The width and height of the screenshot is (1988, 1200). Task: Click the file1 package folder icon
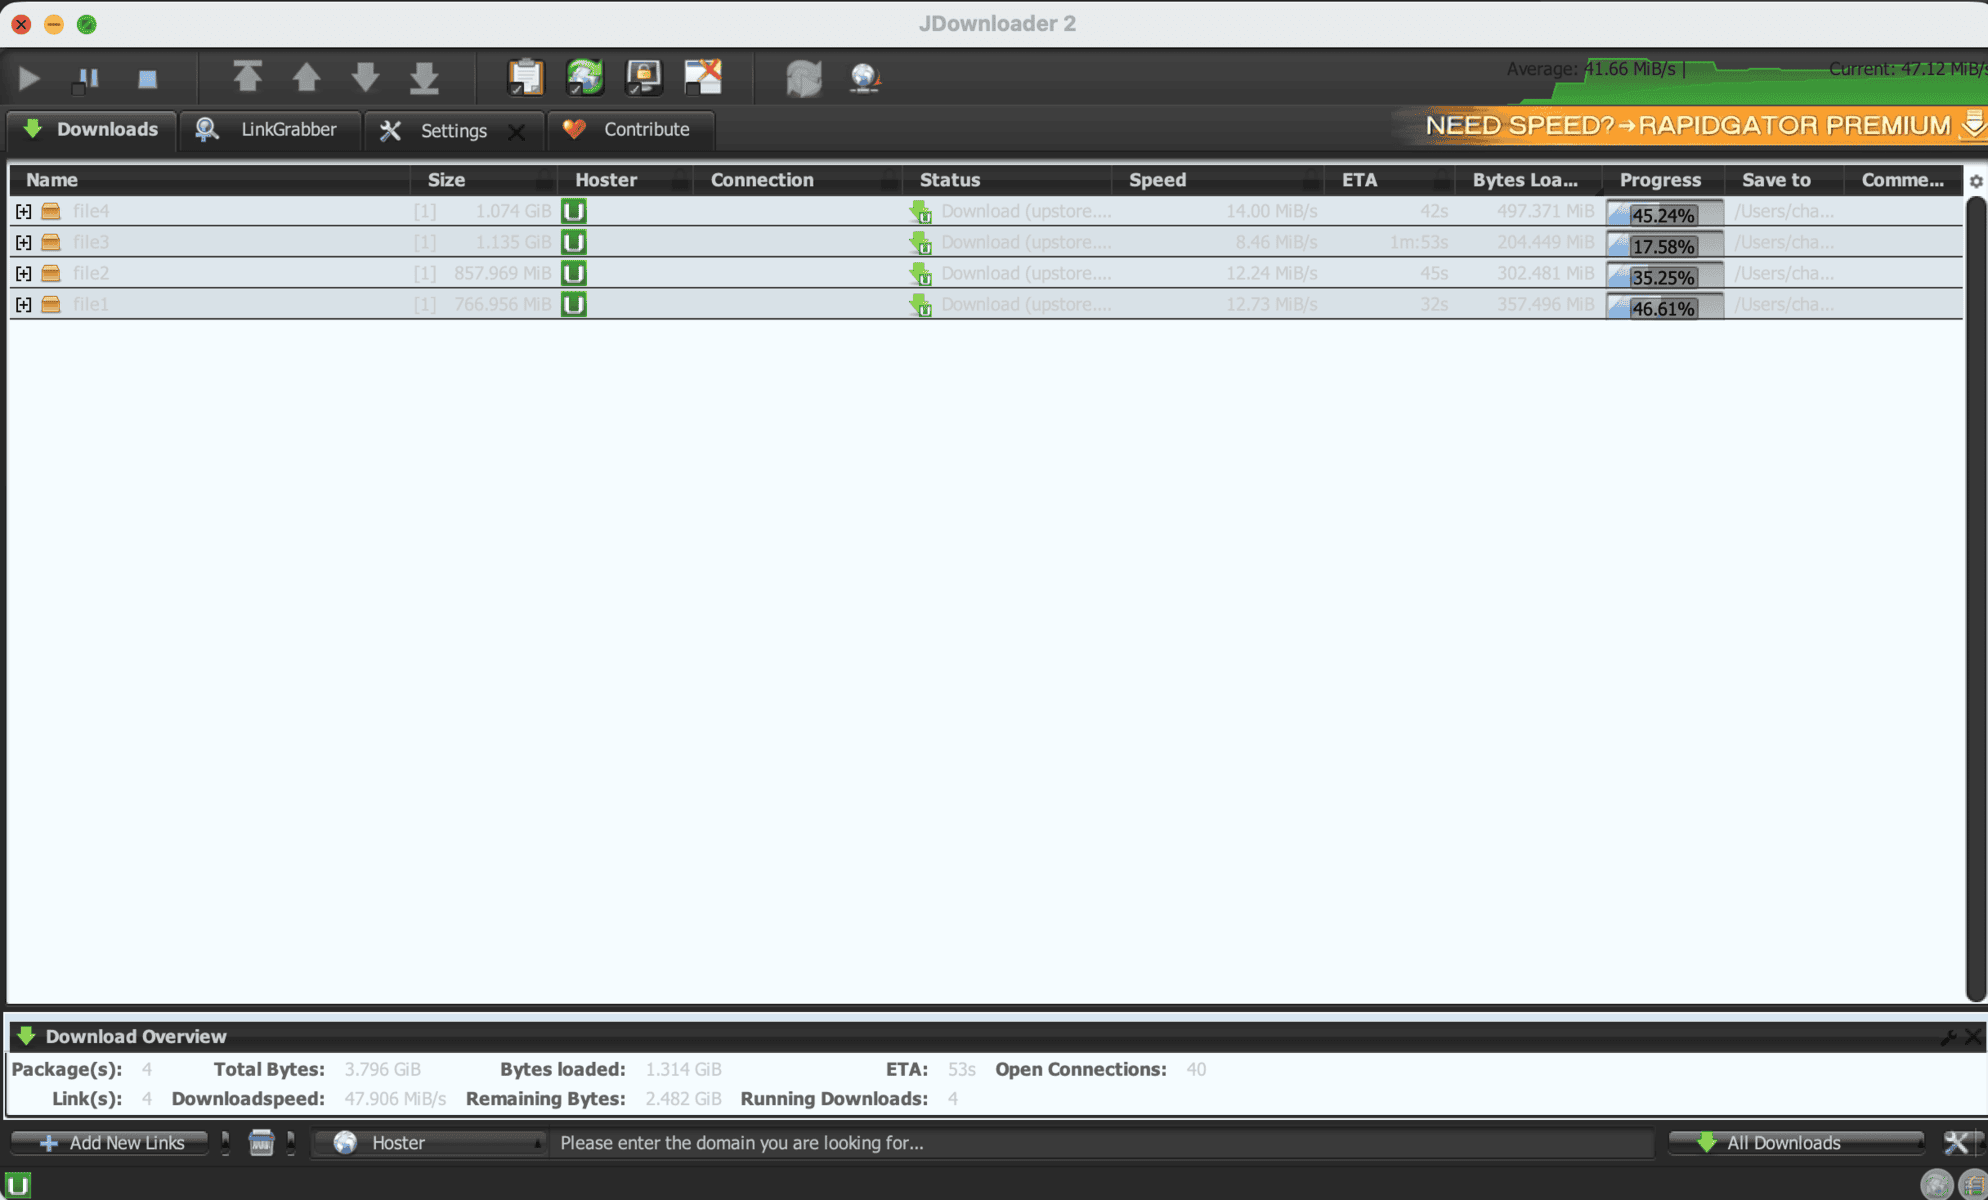51,304
